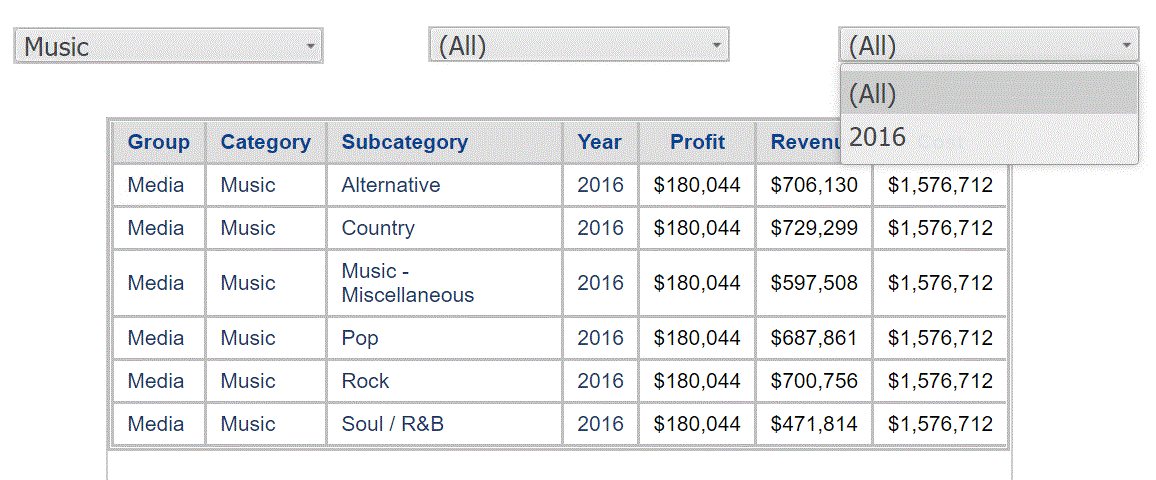
Task: Select the Soul / R&B cell
Action: (x=445, y=424)
